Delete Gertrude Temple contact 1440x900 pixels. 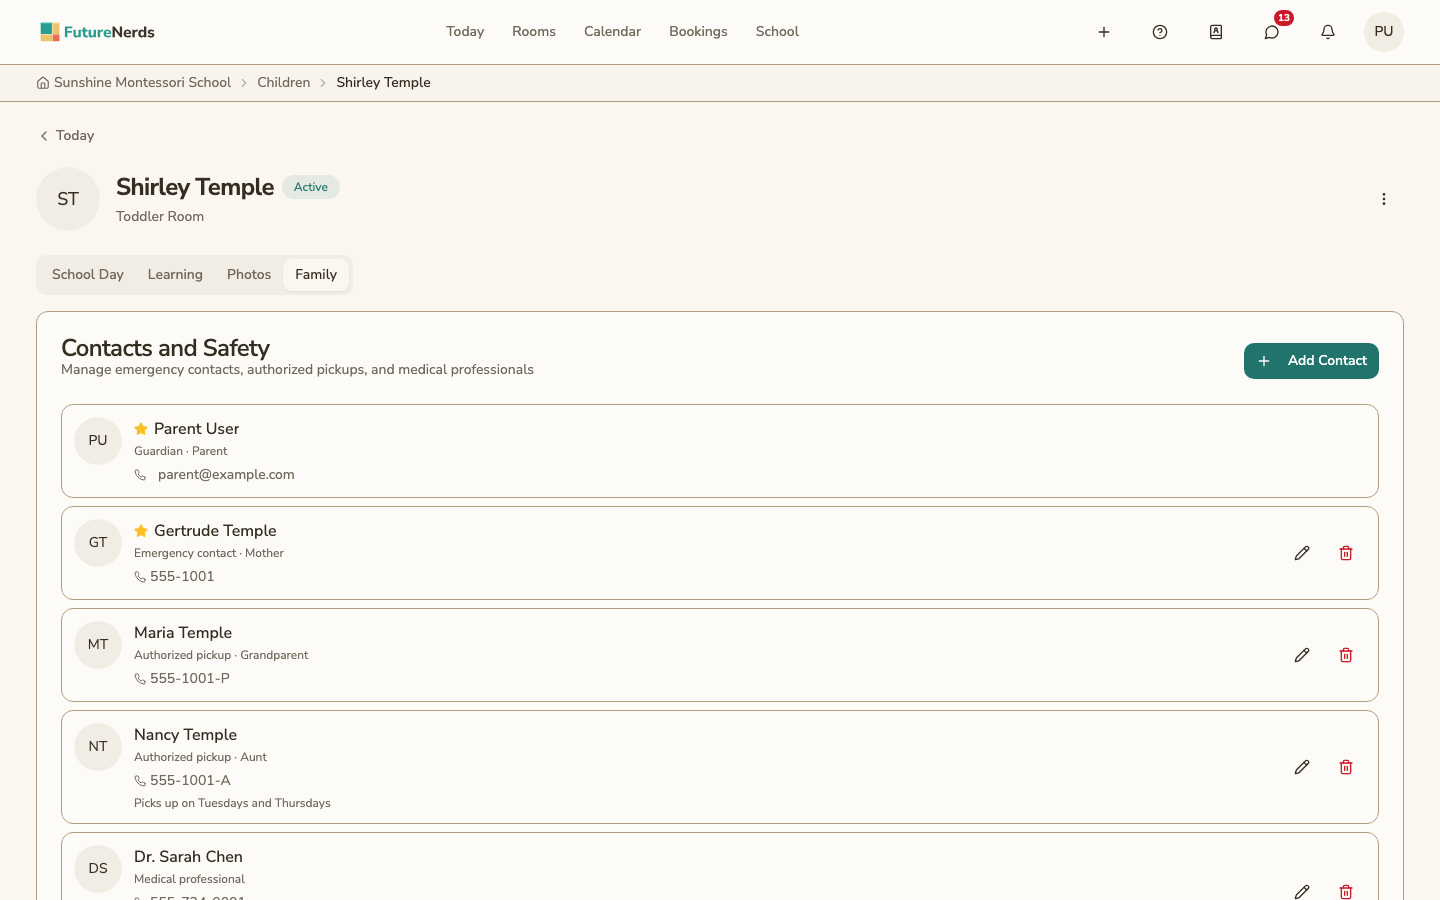[1346, 553]
